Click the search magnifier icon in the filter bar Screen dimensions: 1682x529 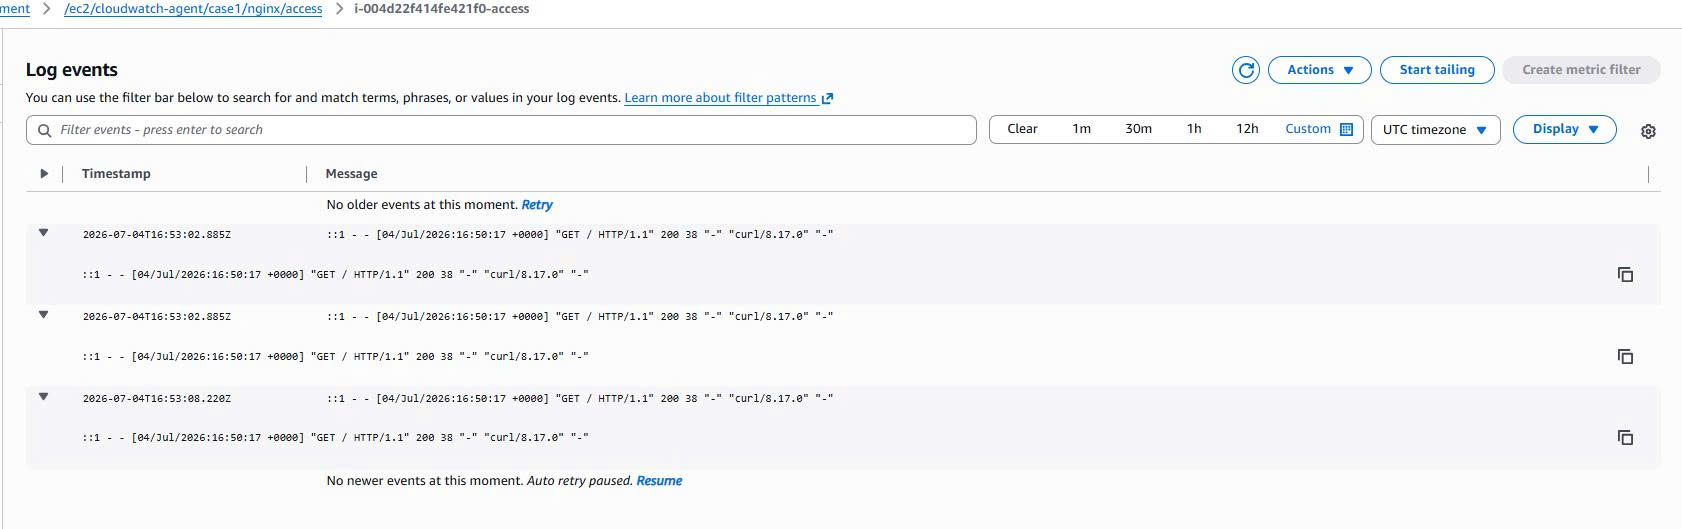click(45, 130)
